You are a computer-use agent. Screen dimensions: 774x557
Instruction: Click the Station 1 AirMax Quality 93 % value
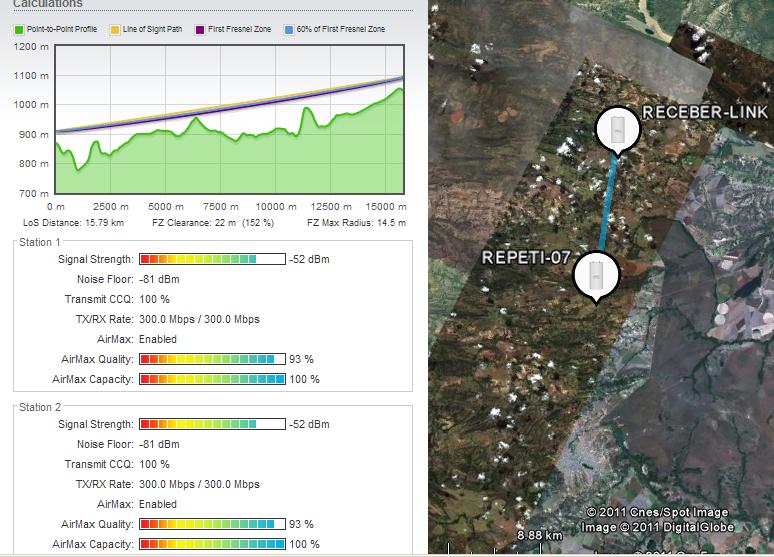[301, 359]
